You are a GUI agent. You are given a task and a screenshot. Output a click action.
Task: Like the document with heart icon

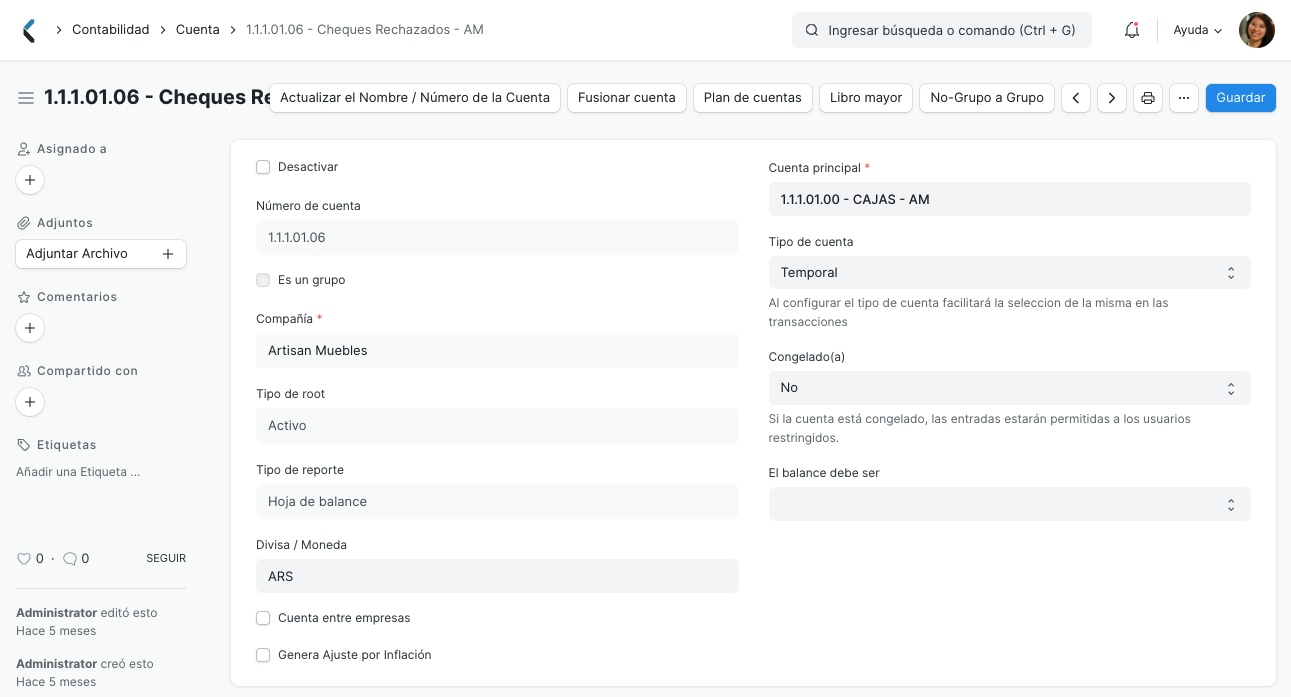pyautogui.click(x=24, y=559)
